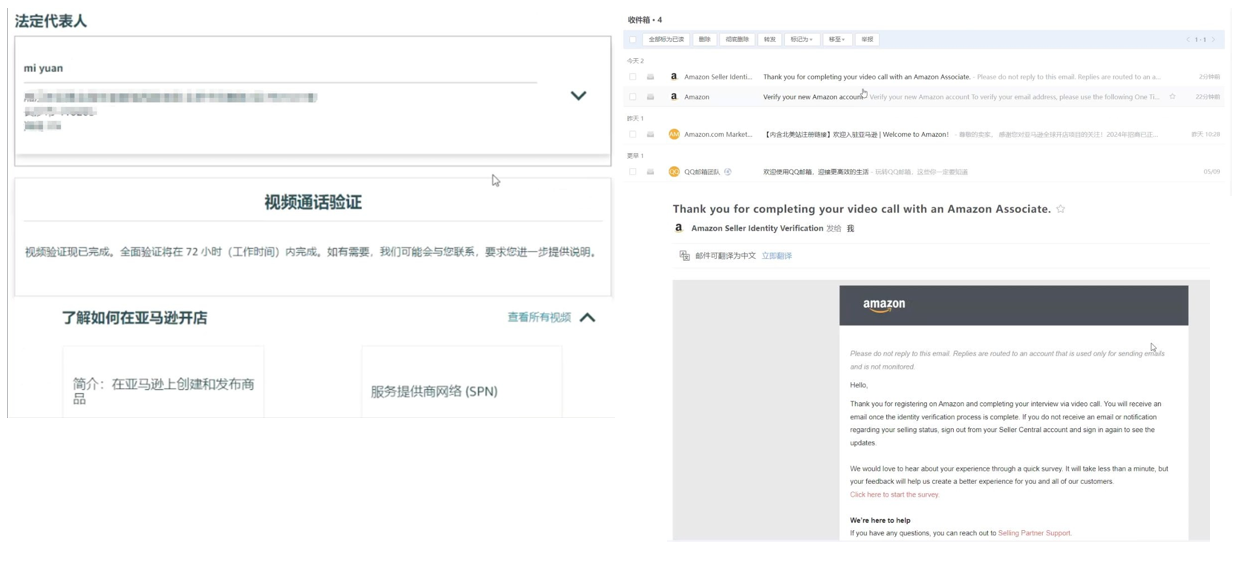Click timestamp 昨天 10:28

point(1205,134)
